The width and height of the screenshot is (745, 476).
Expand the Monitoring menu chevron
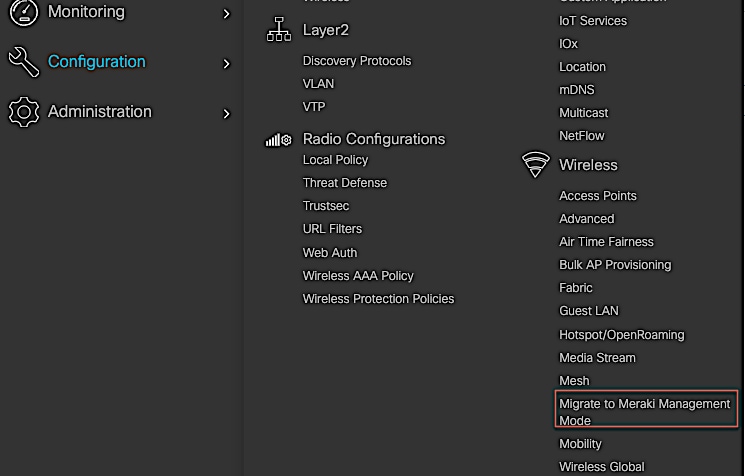227,14
